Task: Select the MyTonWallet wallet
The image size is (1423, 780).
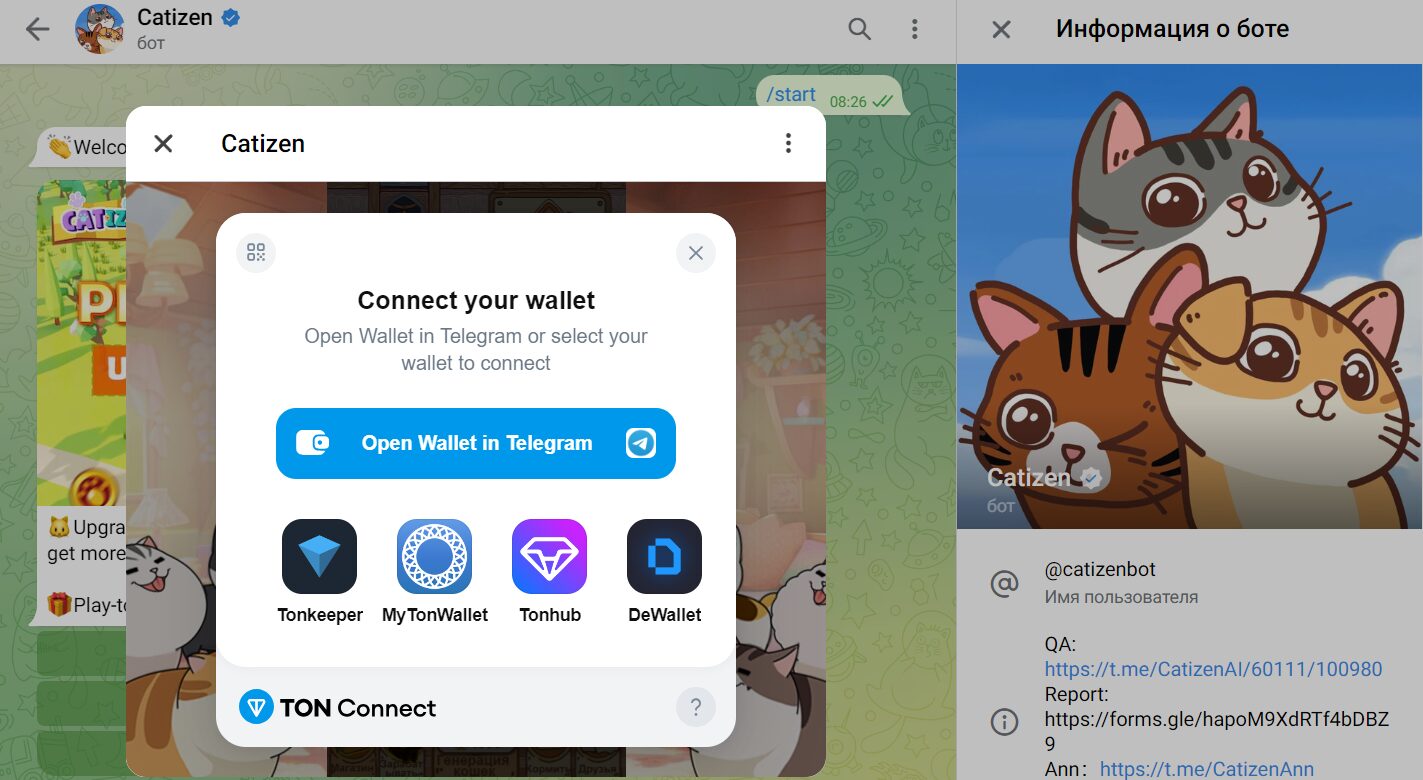Action: click(435, 572)
